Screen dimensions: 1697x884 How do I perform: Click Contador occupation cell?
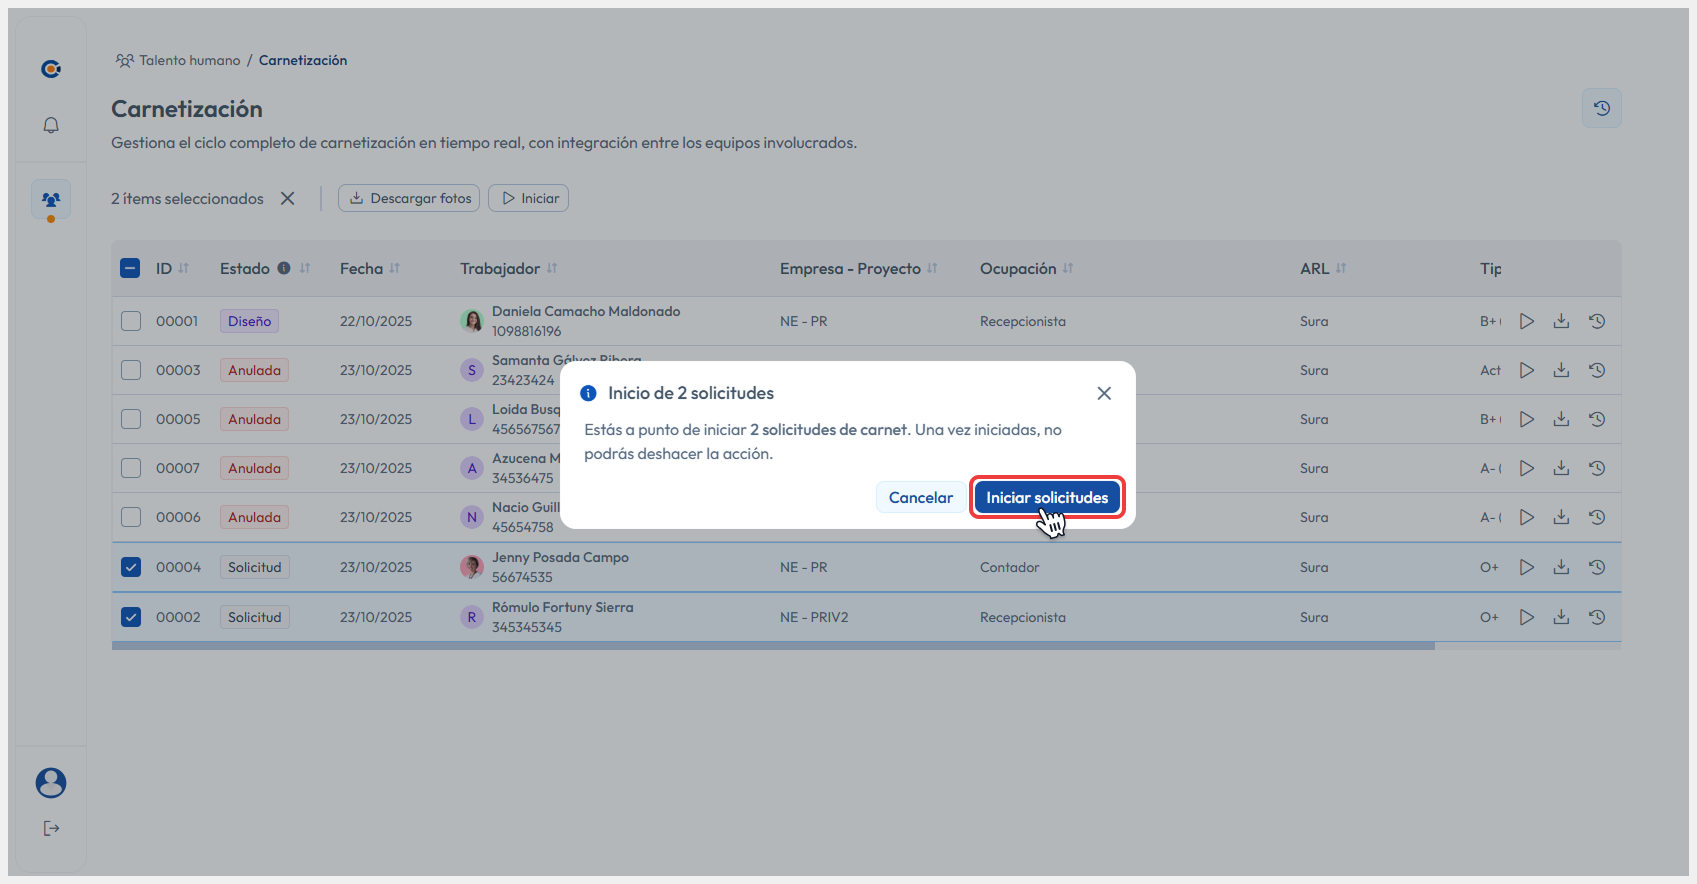point(1009,567)
